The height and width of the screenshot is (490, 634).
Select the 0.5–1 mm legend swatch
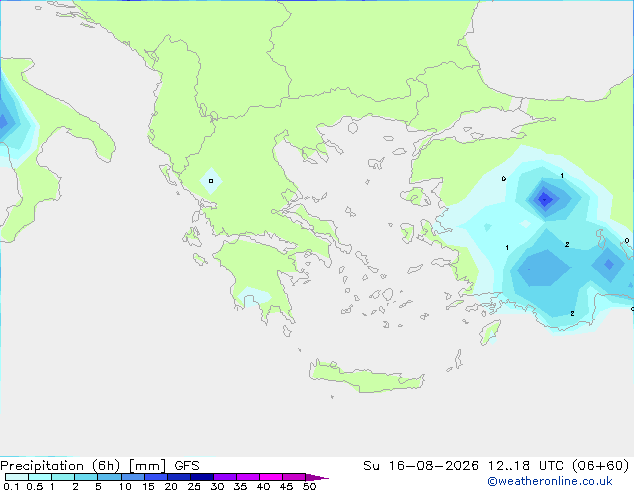pos(40,477)
